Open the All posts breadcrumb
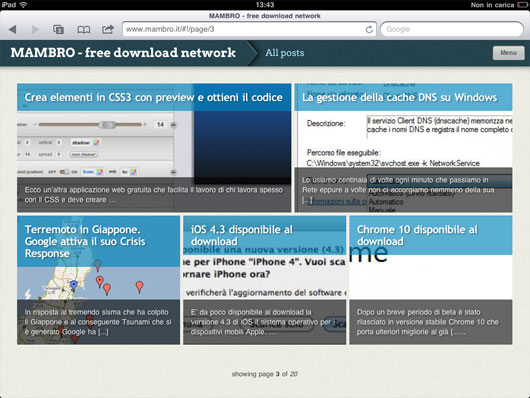Viewport: 530px width, 398px height. [x=285, y=53]
